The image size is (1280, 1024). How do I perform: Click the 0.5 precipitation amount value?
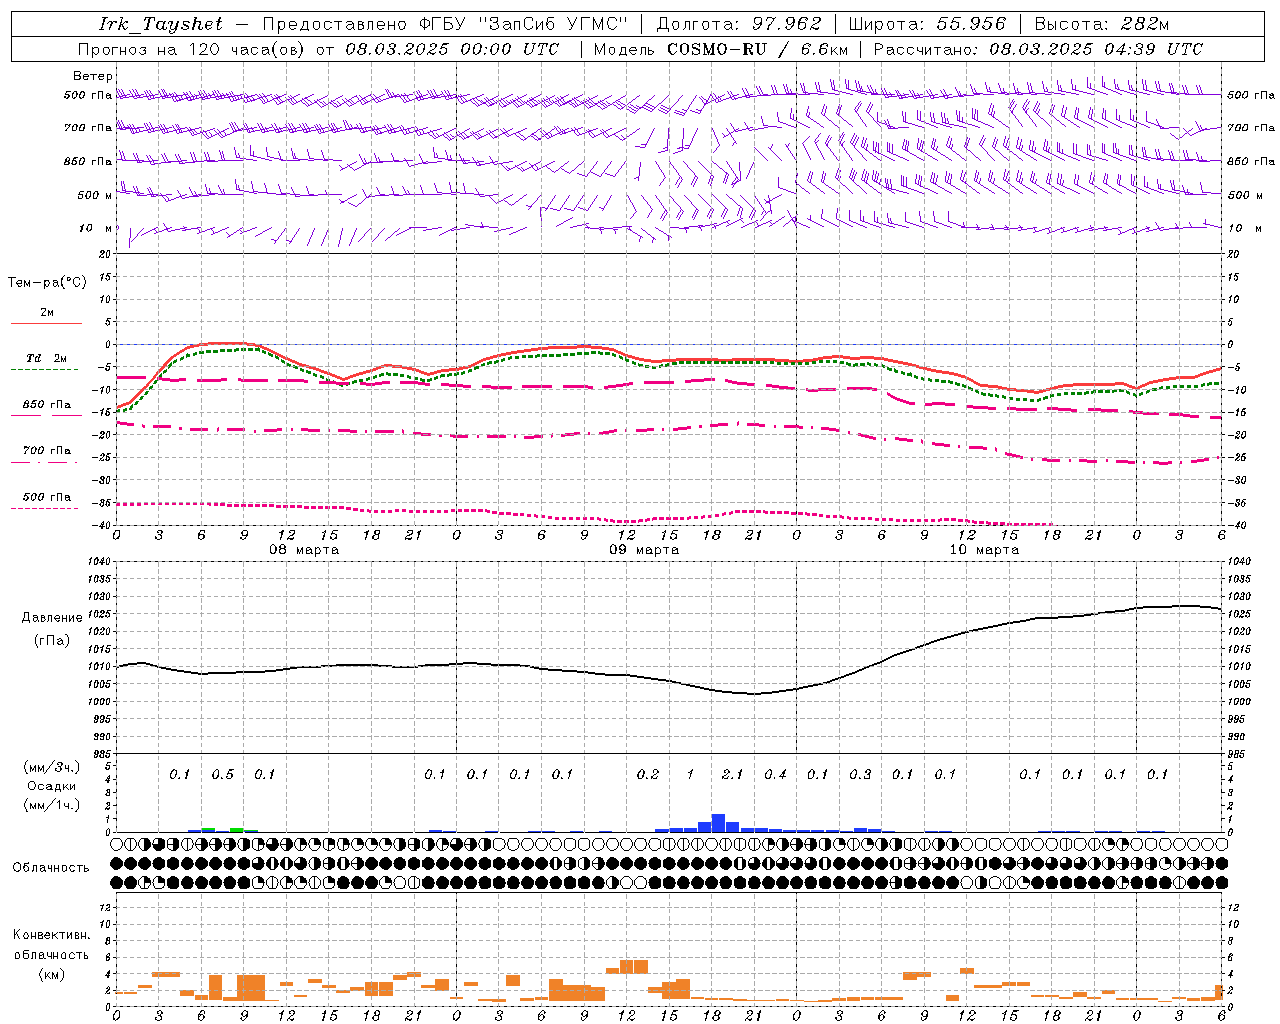click(222, 774)
